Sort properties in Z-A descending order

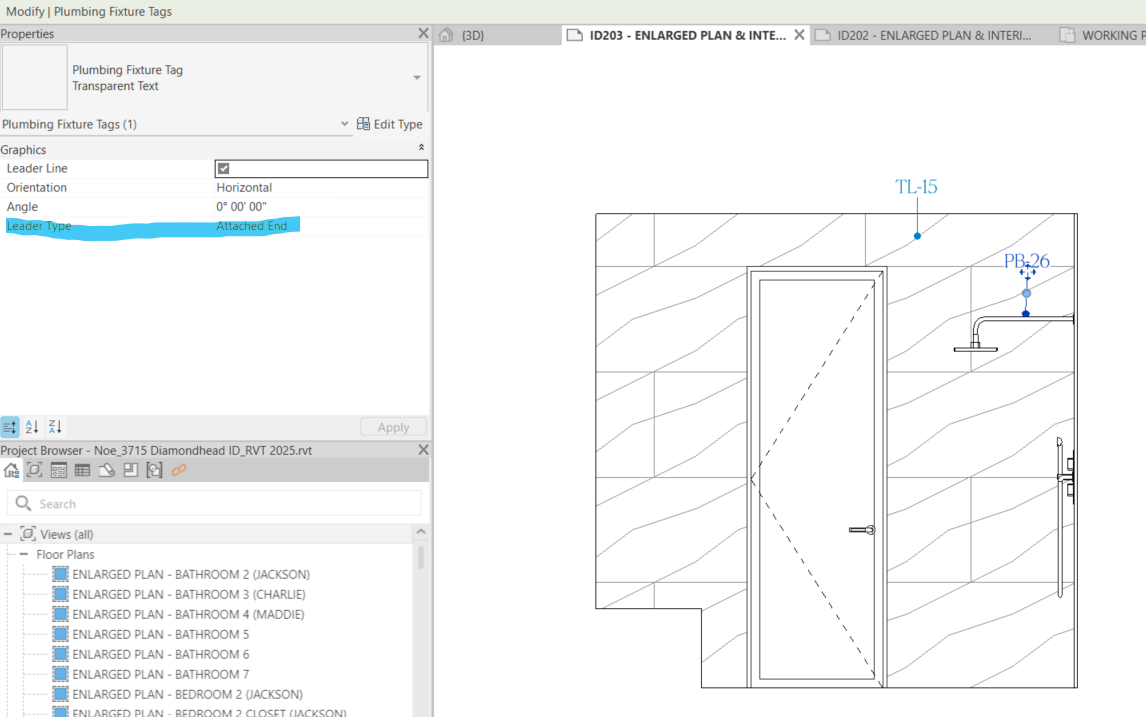pyautogui.click(x=54, y=426)
